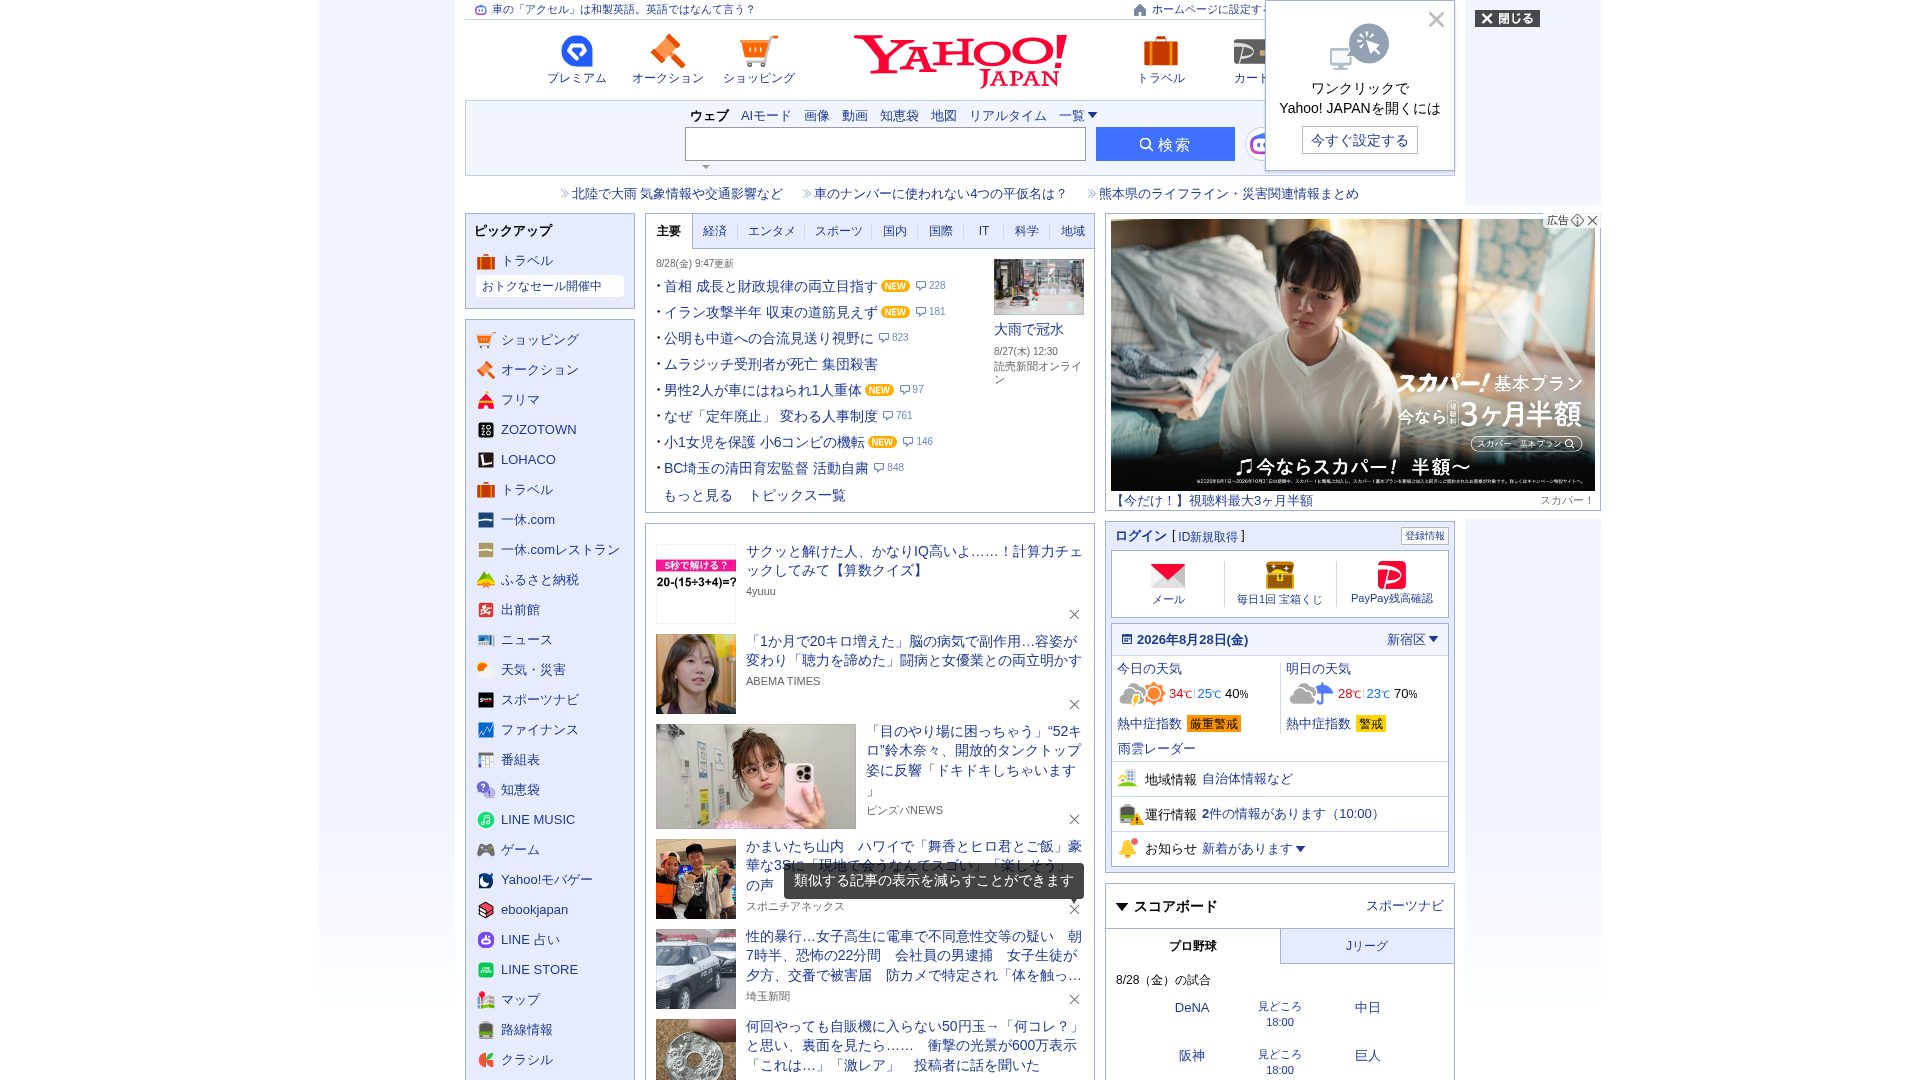Click the ID新規取得 link
This screenshot has height=1080, width=1920.
1208,537
